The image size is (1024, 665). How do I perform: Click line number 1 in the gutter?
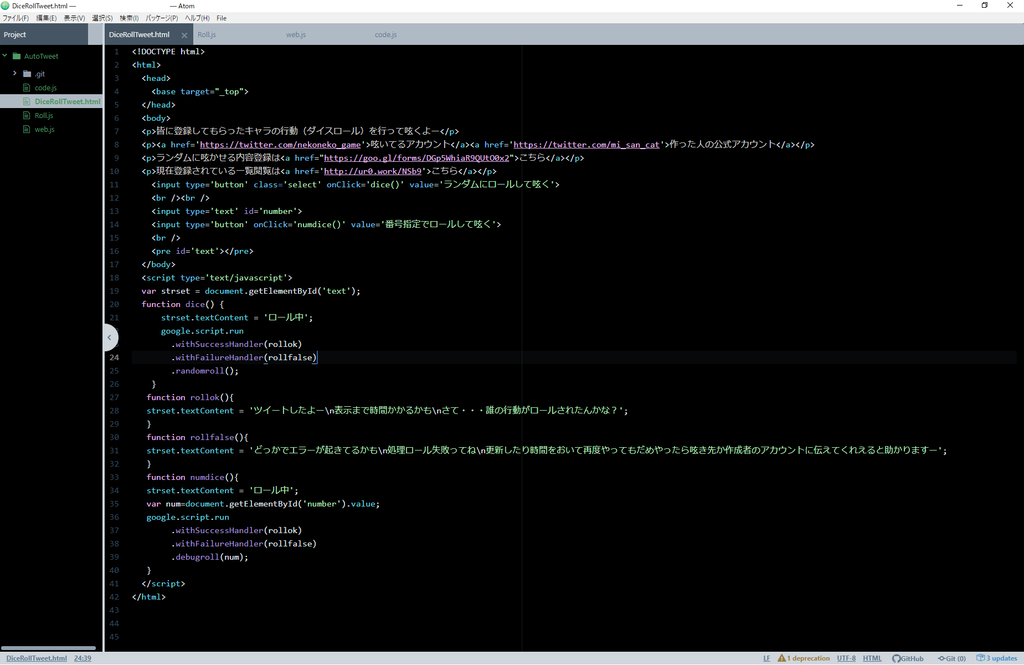click(117, 52)
